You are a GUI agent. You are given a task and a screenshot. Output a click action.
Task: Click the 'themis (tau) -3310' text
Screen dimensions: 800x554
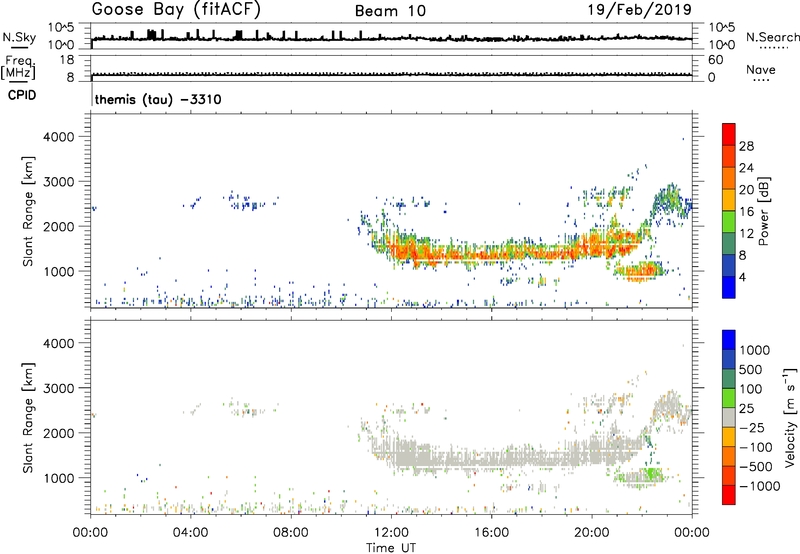point(158,99)
